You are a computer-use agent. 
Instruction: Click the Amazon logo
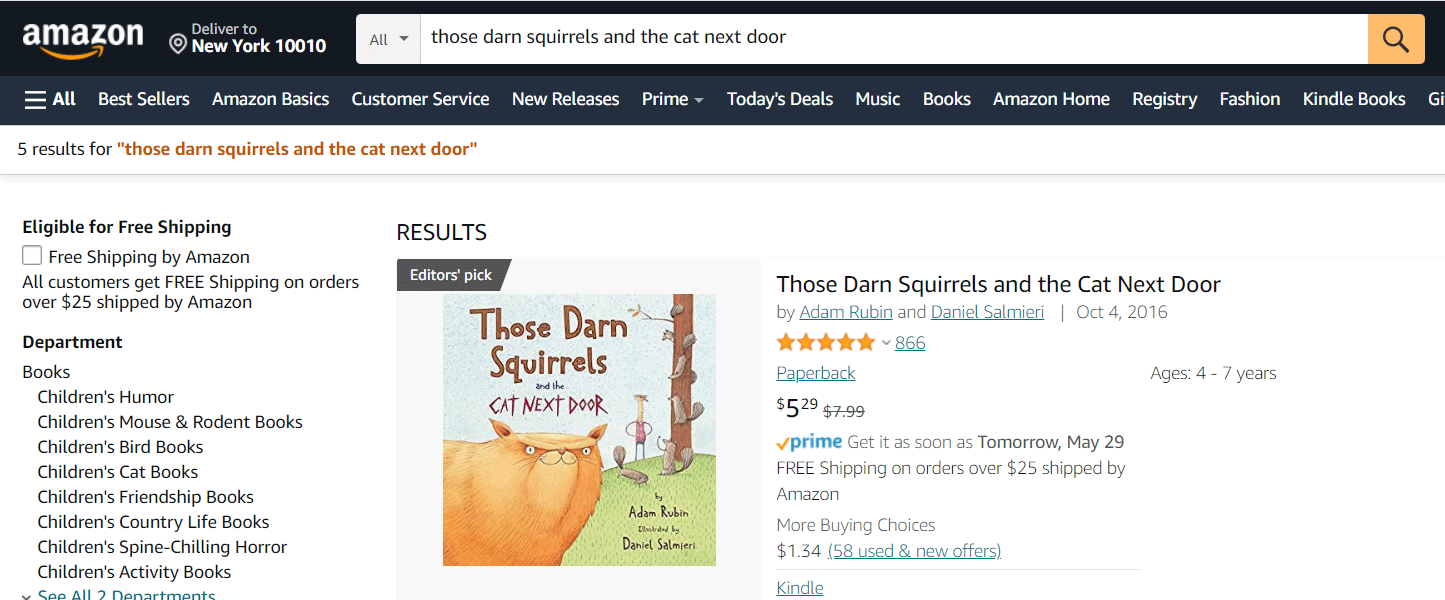point(83,39)
